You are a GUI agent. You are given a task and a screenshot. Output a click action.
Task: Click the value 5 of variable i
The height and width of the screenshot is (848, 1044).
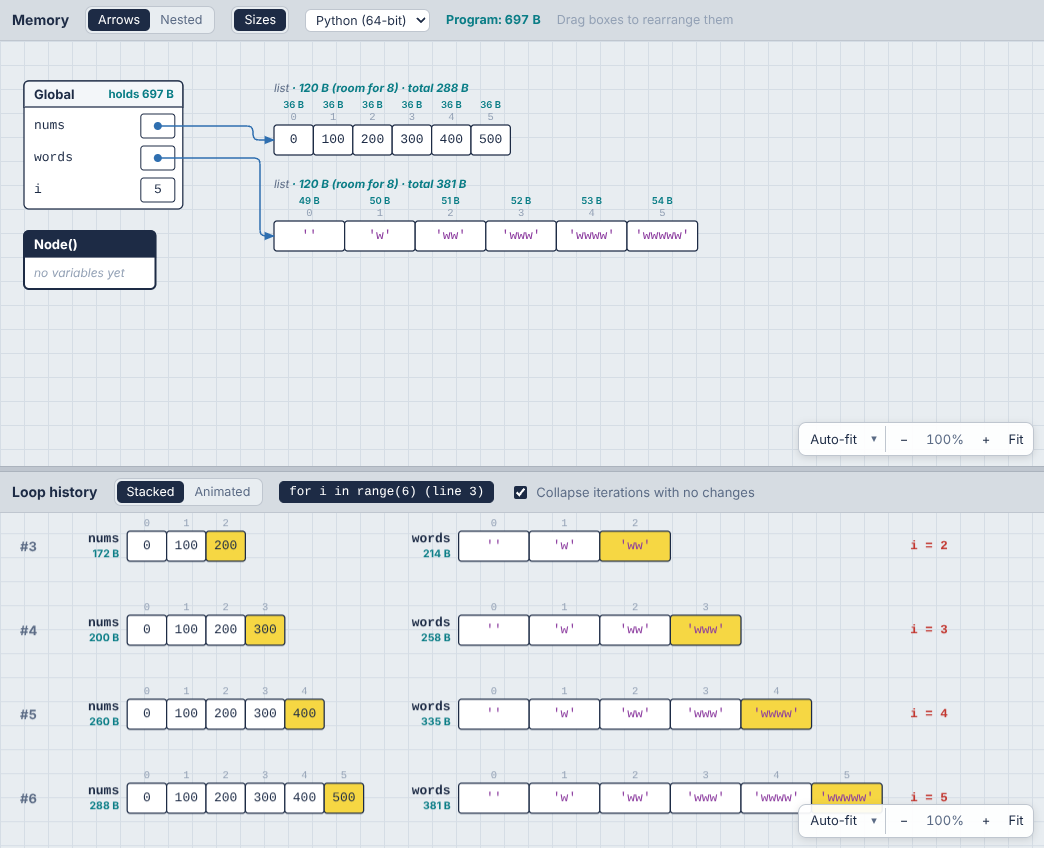pyautogui.click(x=158, y=190)
